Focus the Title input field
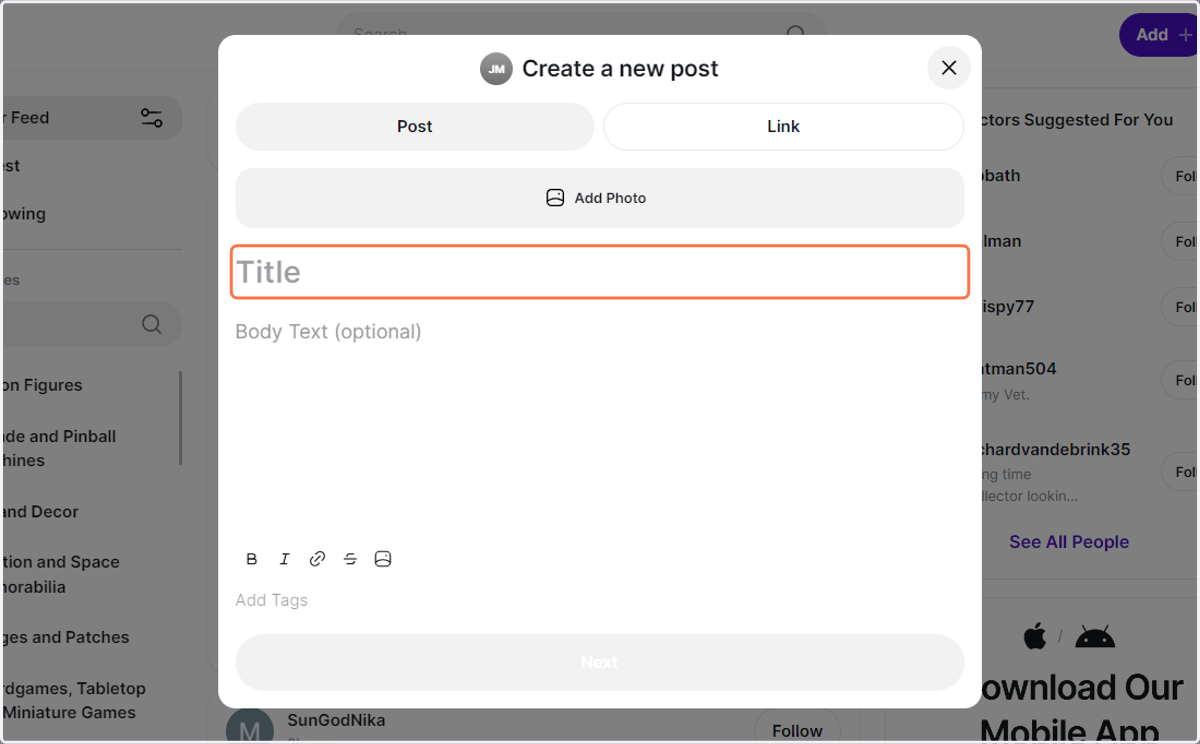 click(600, 272)
